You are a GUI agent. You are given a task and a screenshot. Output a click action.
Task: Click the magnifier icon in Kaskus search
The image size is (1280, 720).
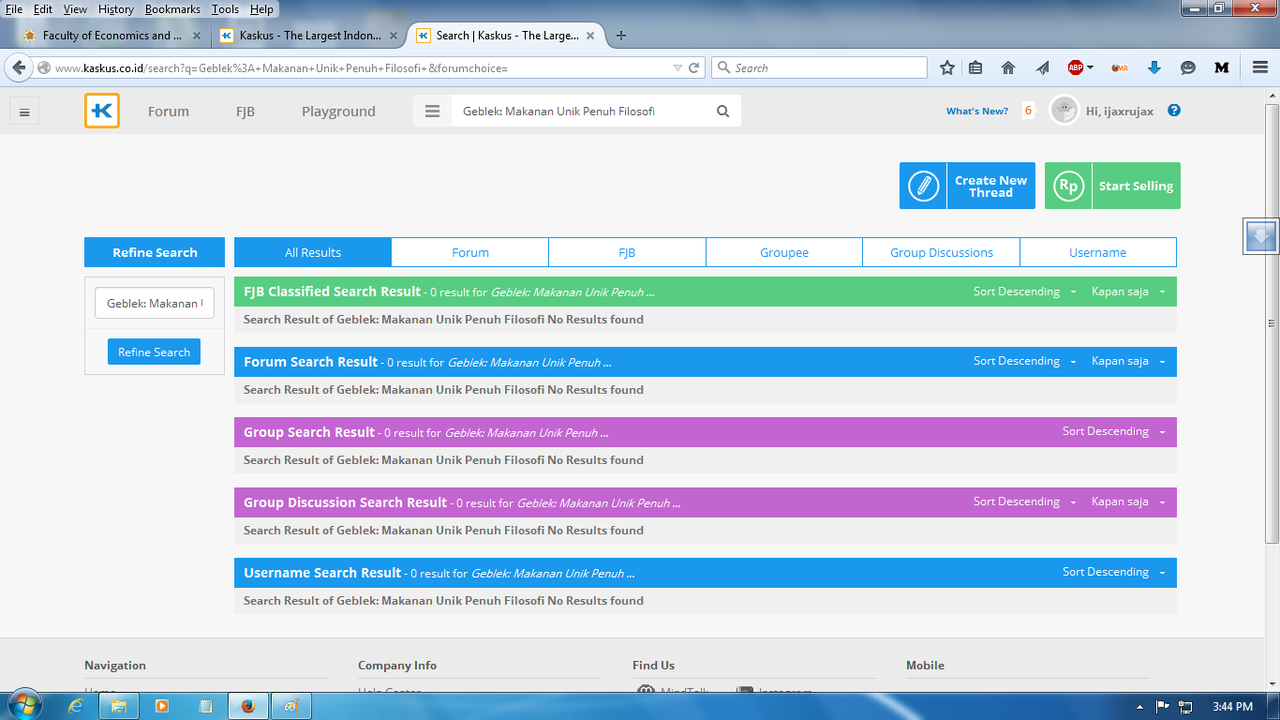[723, 111]
